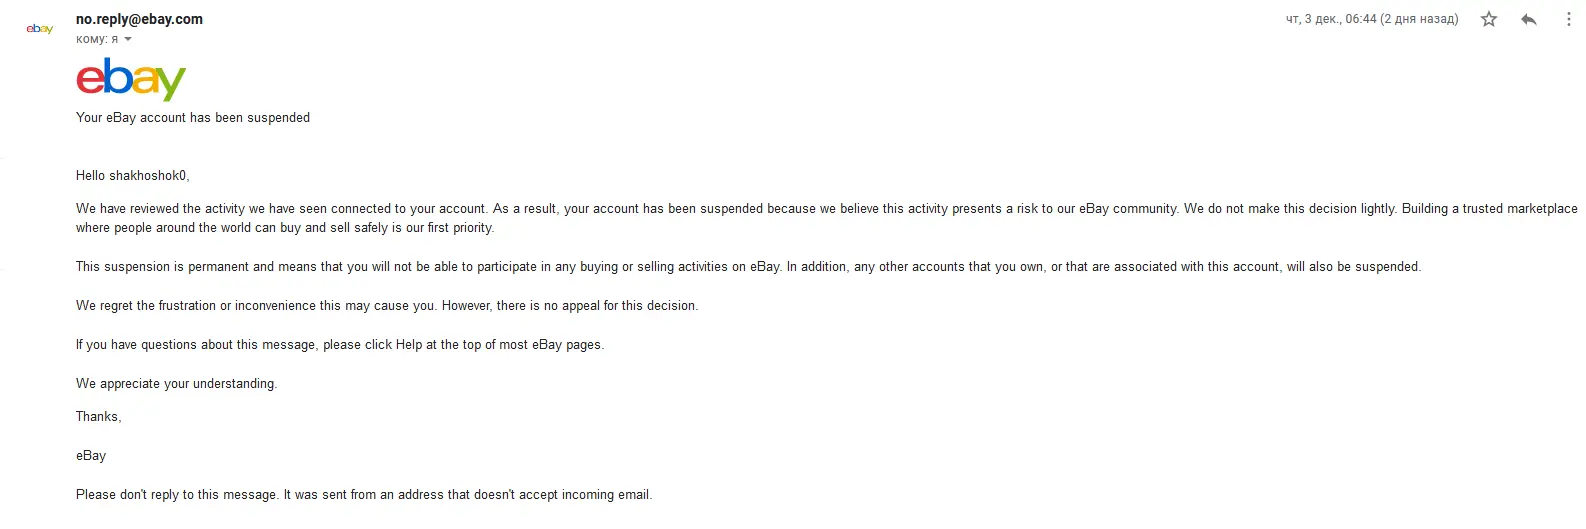This screenshot has width=1586, height=529.
Task: Click the 'Thanks,' closing line
Action: pos(99,416)
